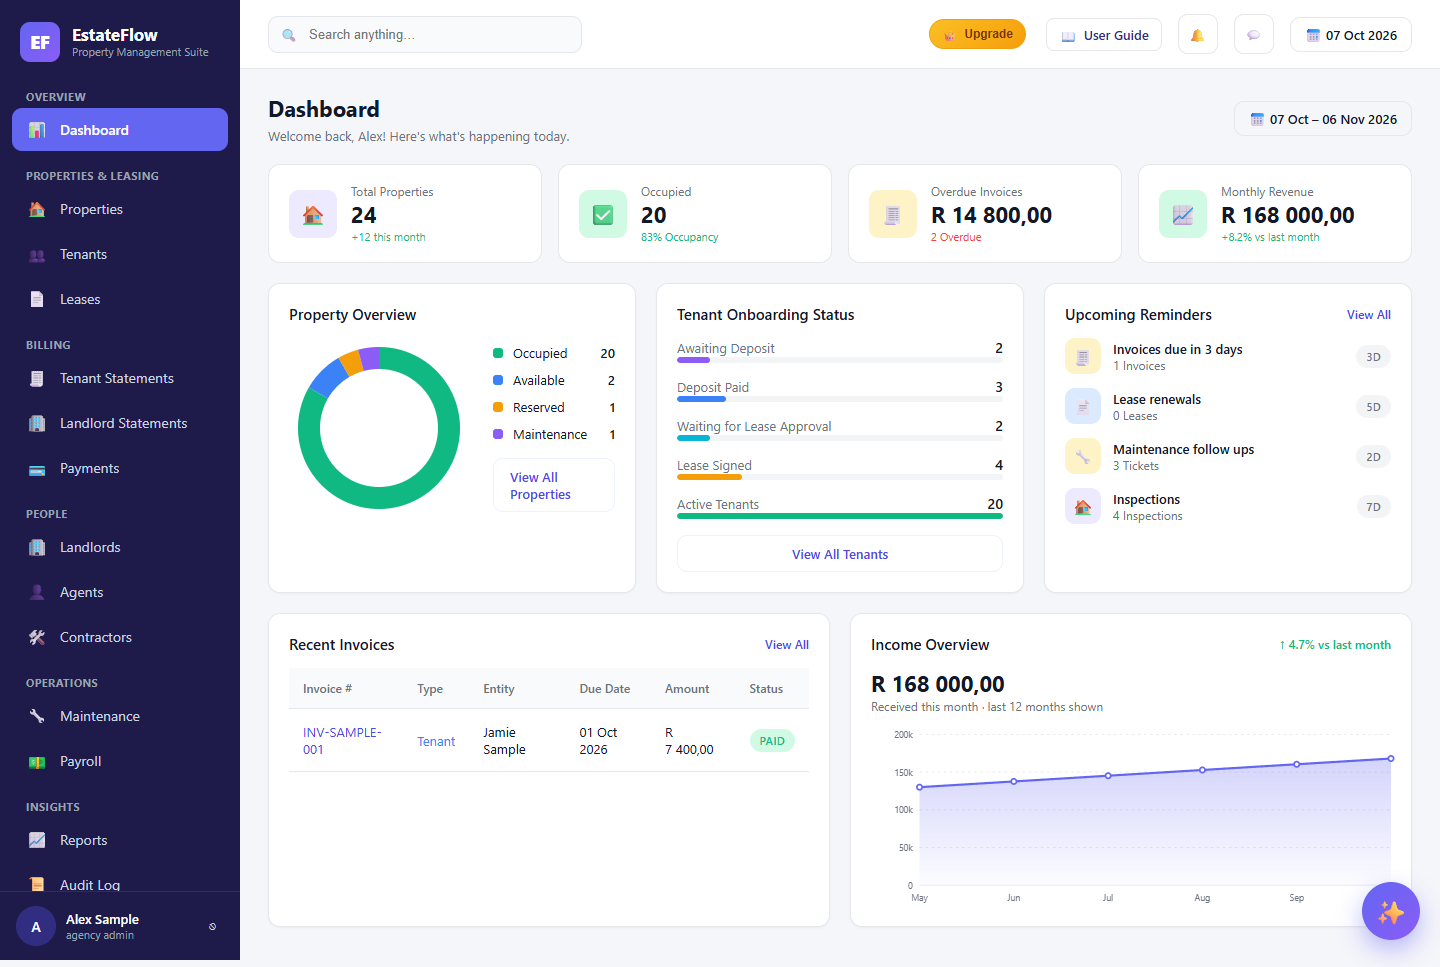Open the 07 Oct 2026 date picker
Image resolution: width=1440 pixels, height=967 pixels.
pyautogui.click(x=1351, y=35)
